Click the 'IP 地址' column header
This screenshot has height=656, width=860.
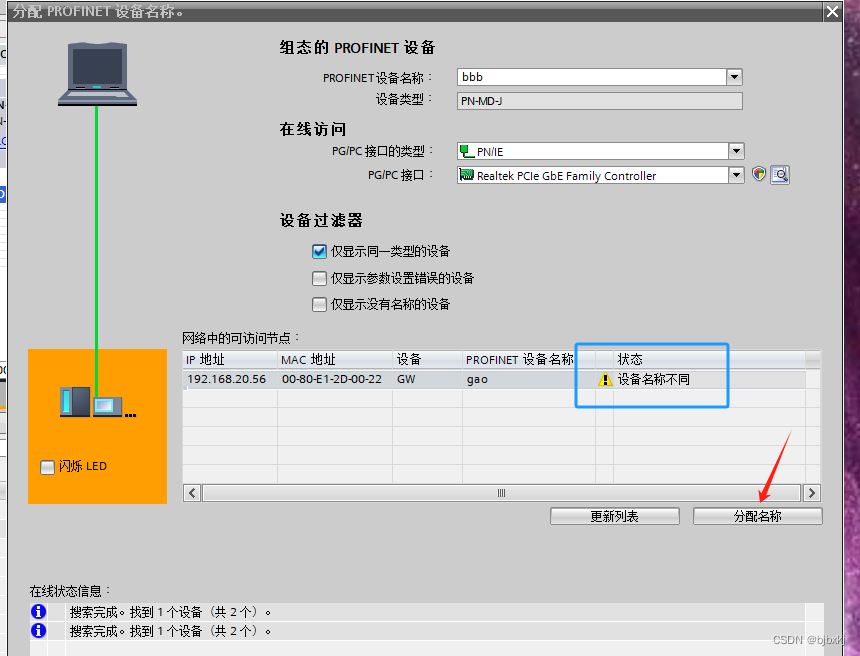point(230,360)
